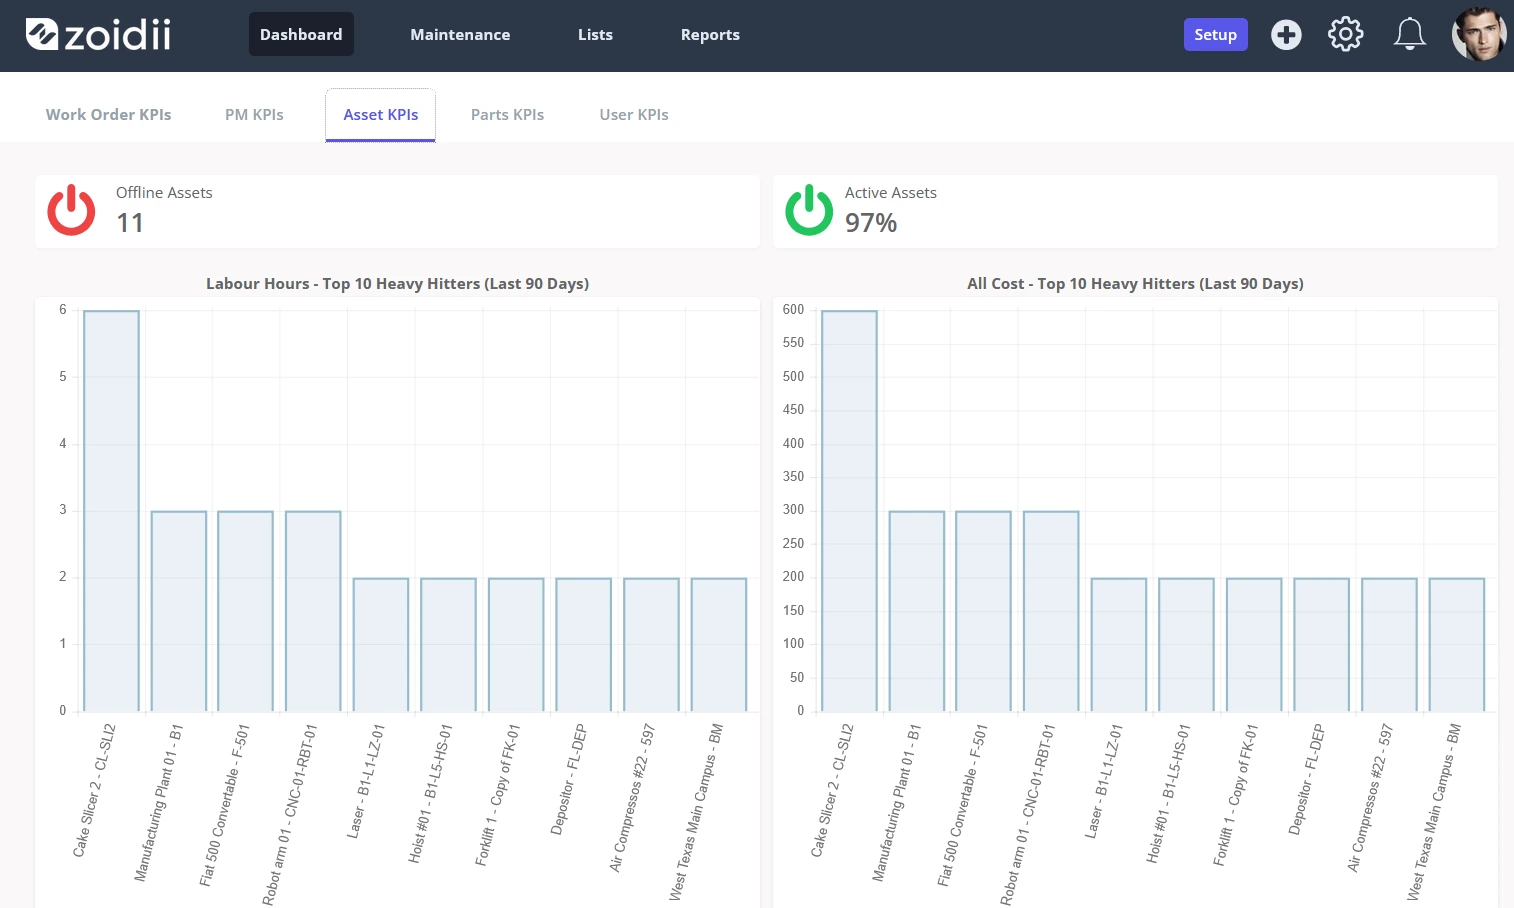
Task: Click the Offline Assets count 11
Action: [130, 223]
